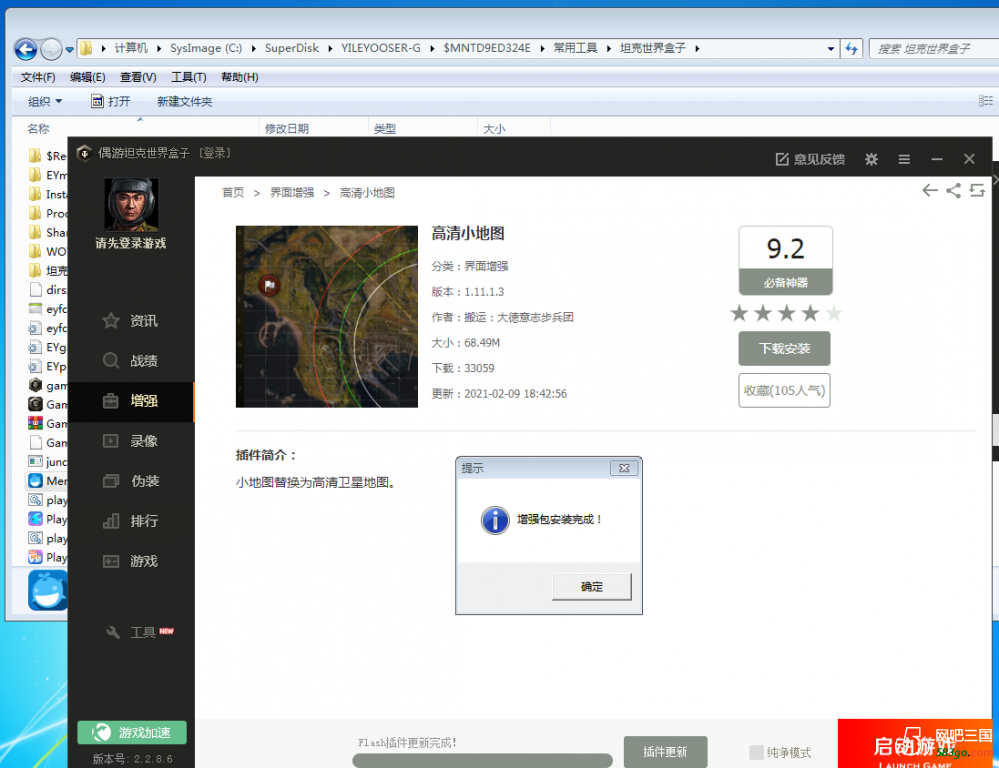Open the 帮助(H) menu
999x768 pixels.
[240, 77]
